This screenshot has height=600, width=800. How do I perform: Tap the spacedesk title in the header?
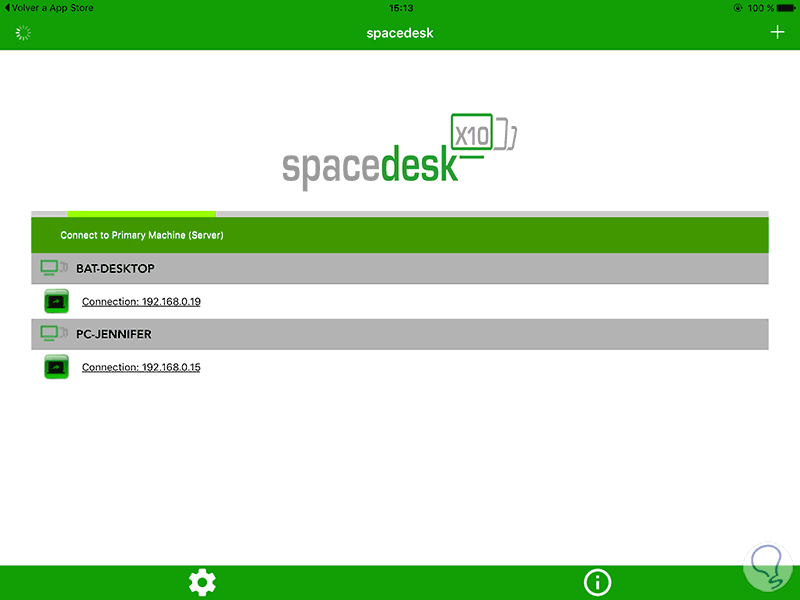coord(400,33)
